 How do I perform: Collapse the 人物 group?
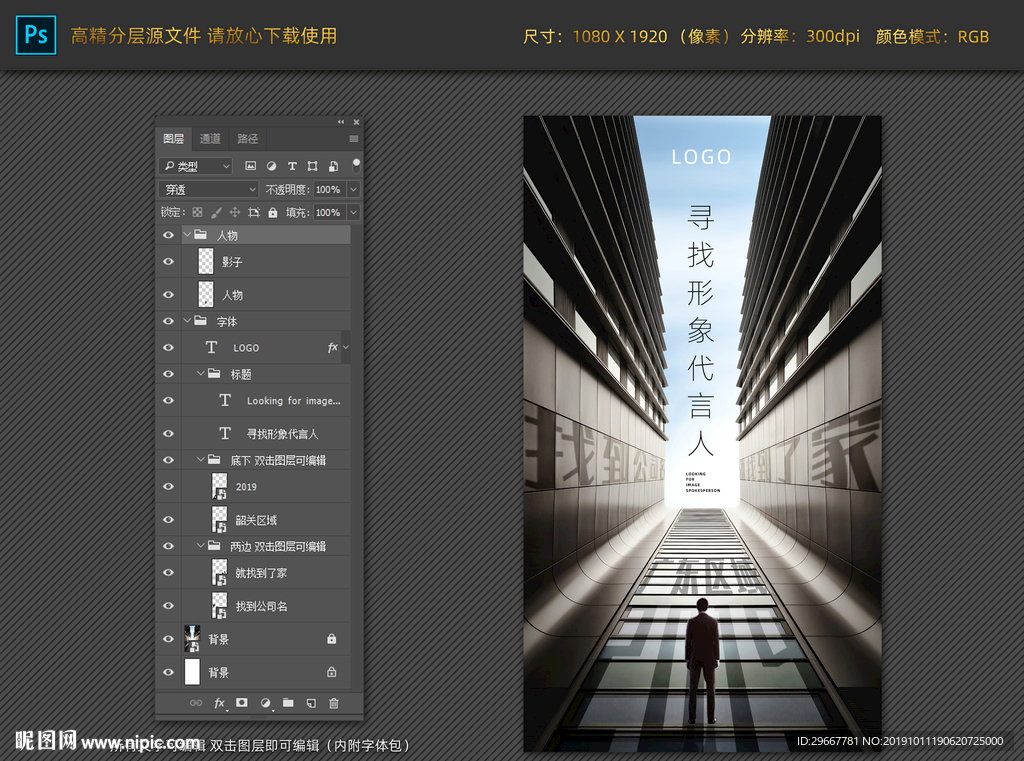[187, 235]
